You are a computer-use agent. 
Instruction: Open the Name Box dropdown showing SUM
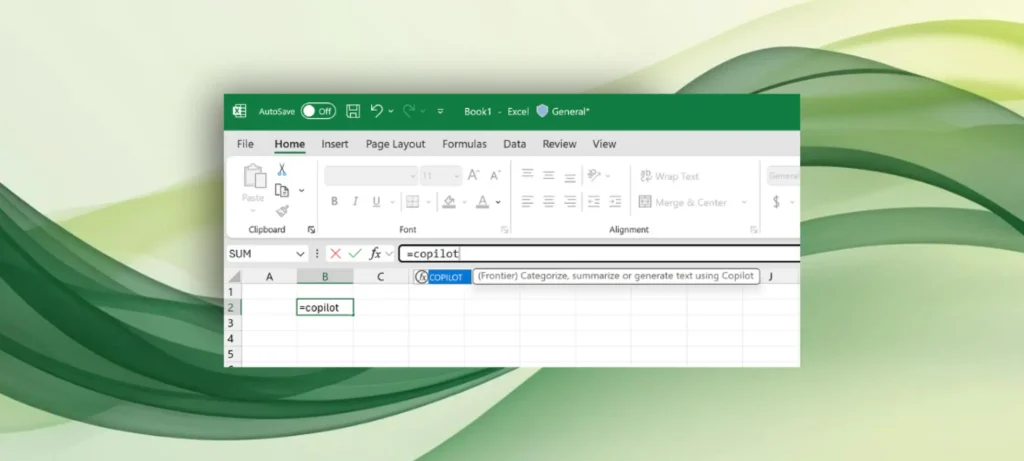300,254
